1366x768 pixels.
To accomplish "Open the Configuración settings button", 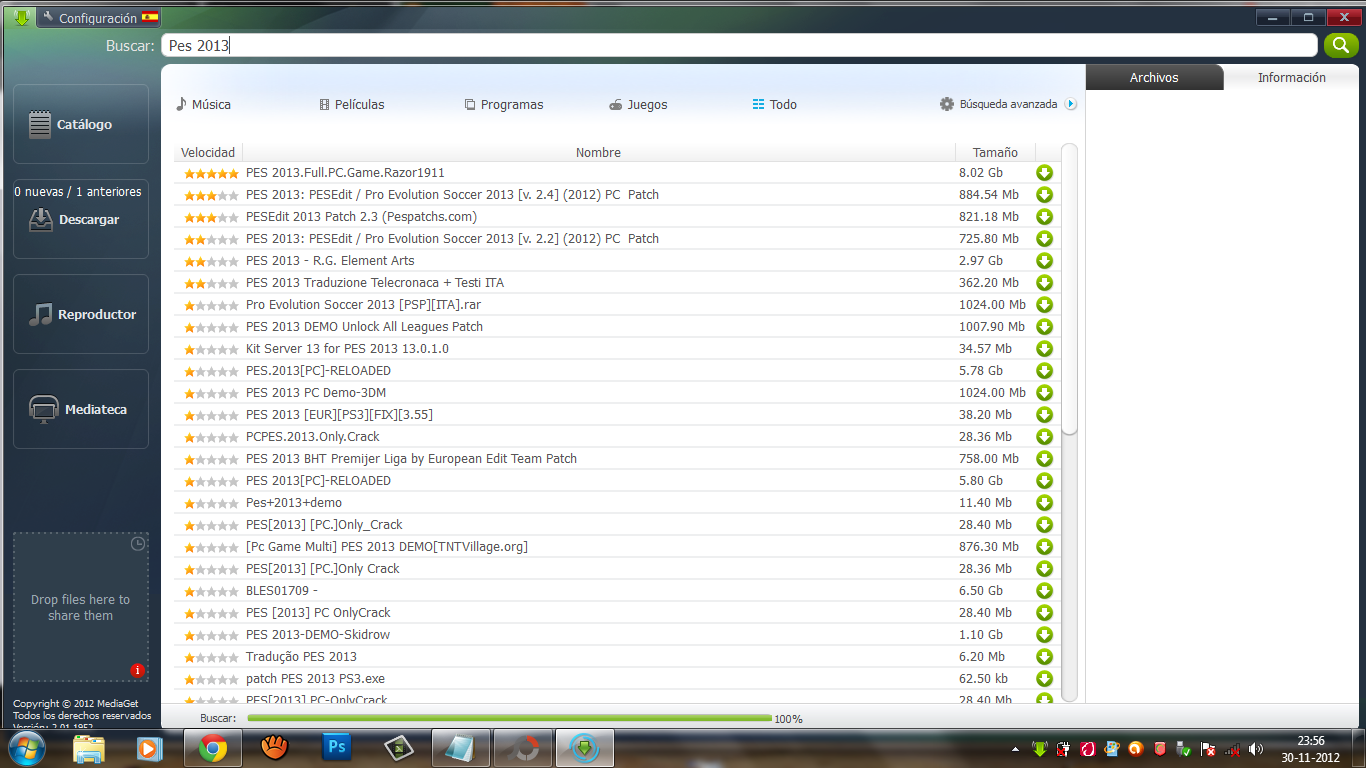I will click(x=97, y=18).
